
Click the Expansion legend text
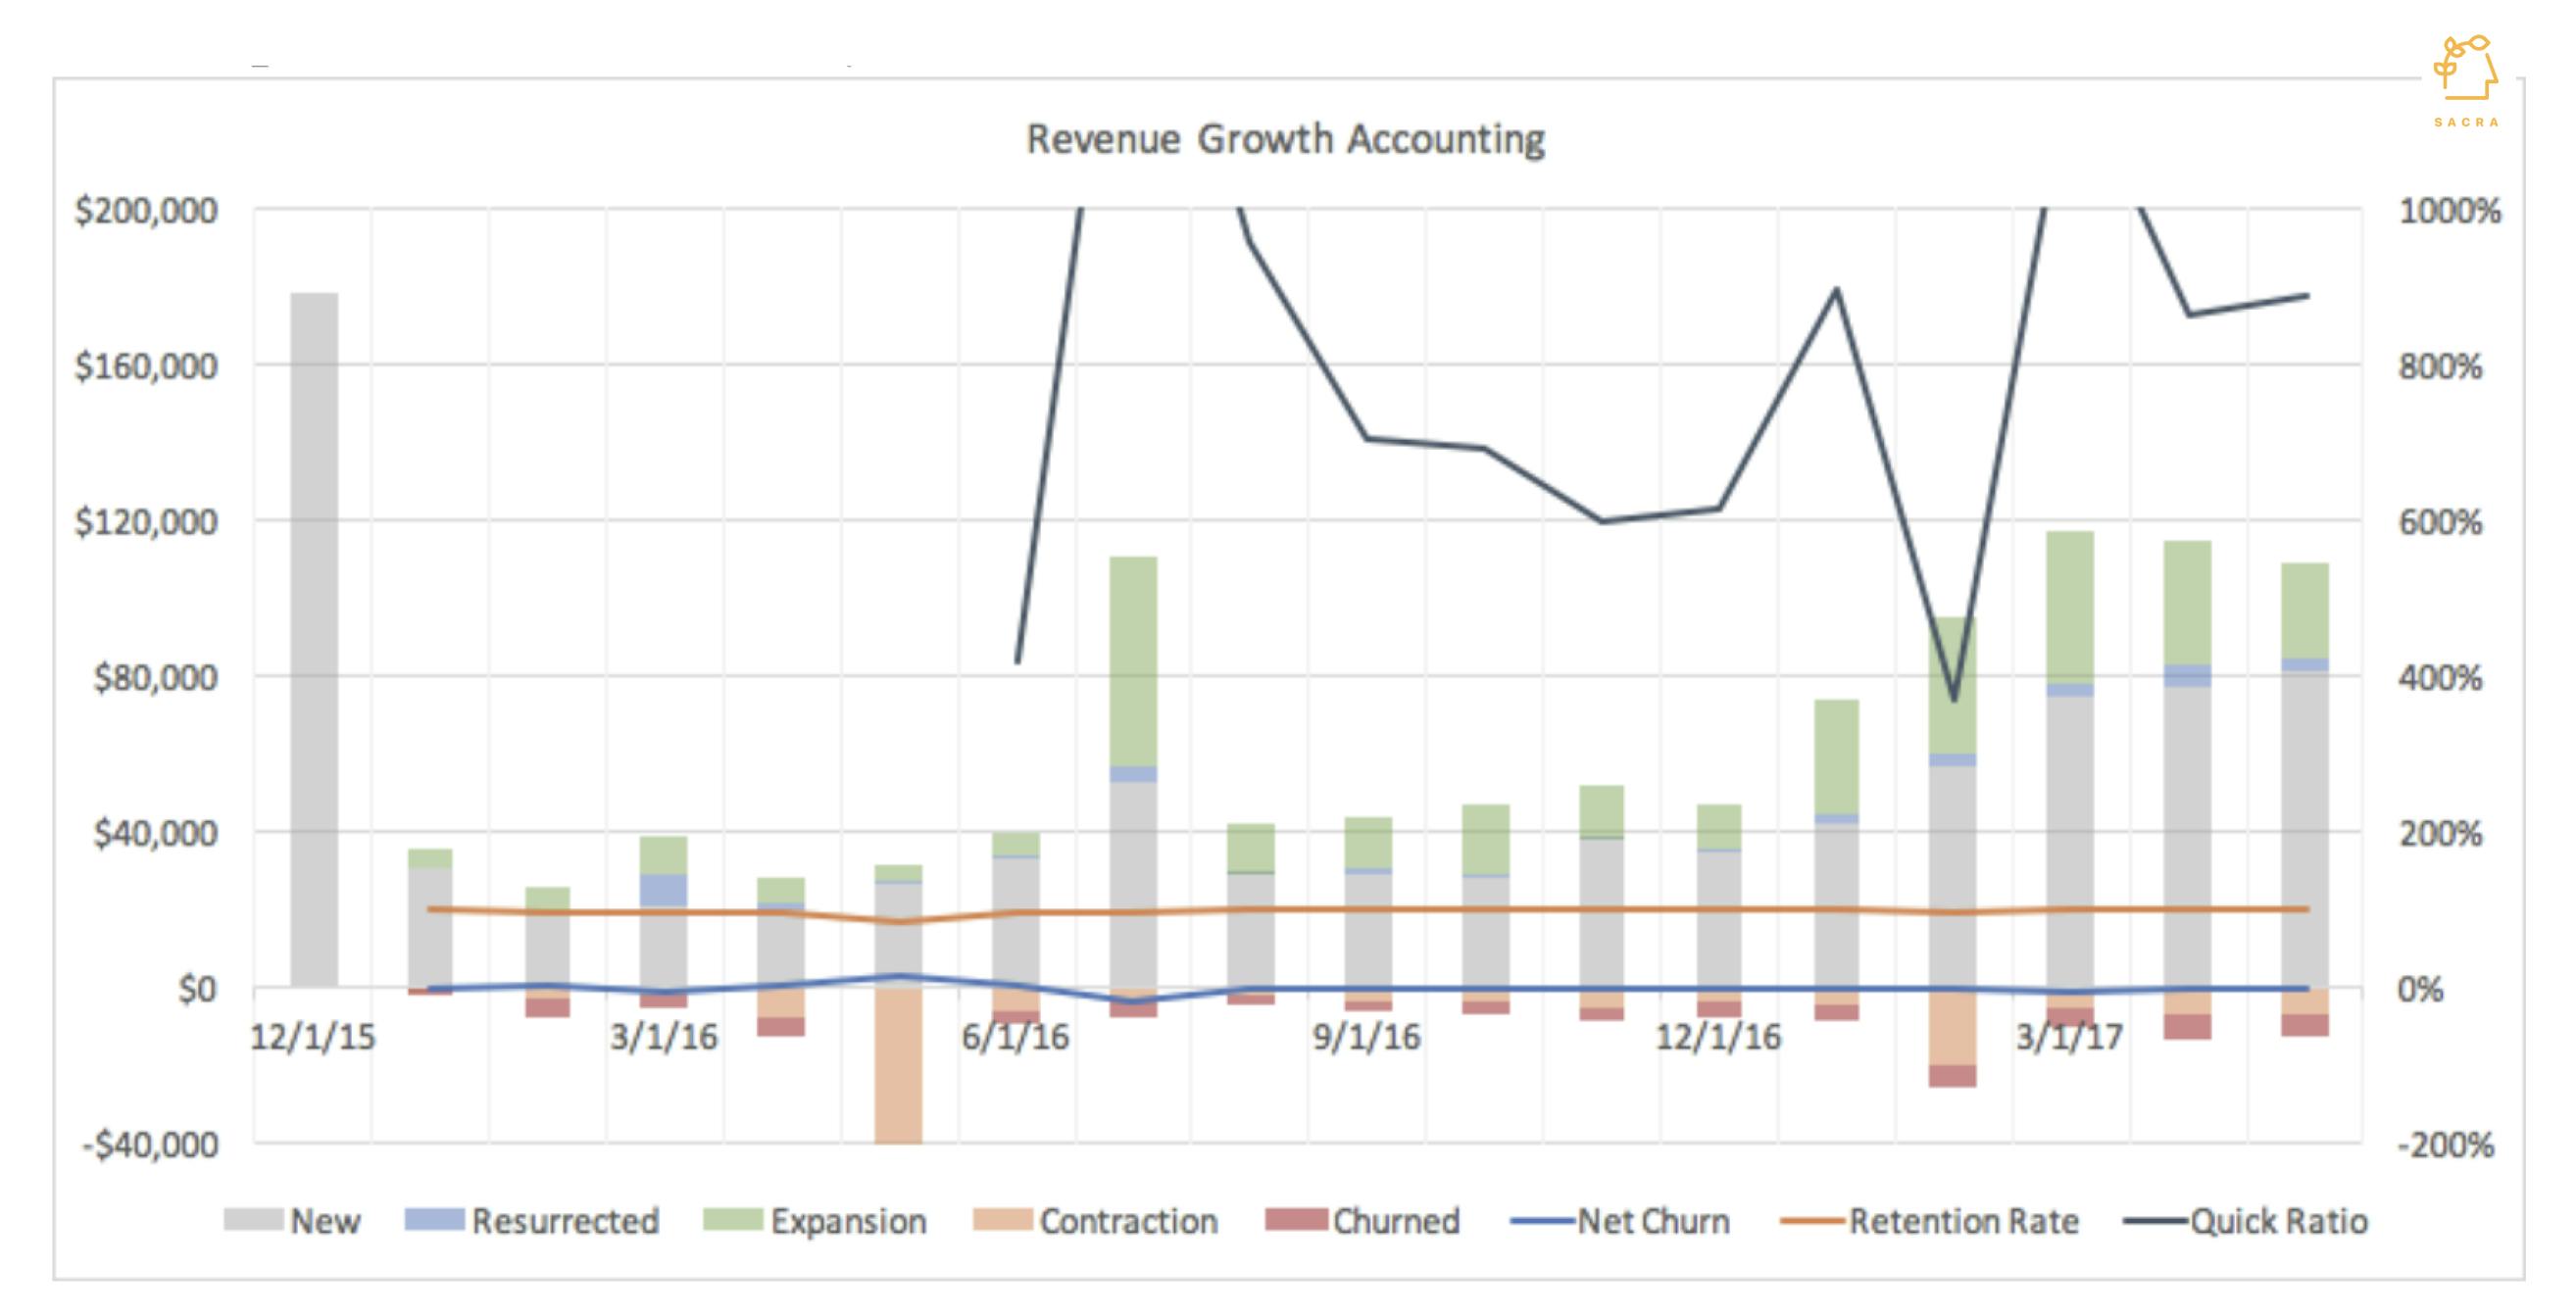[x=848, y=1221]
